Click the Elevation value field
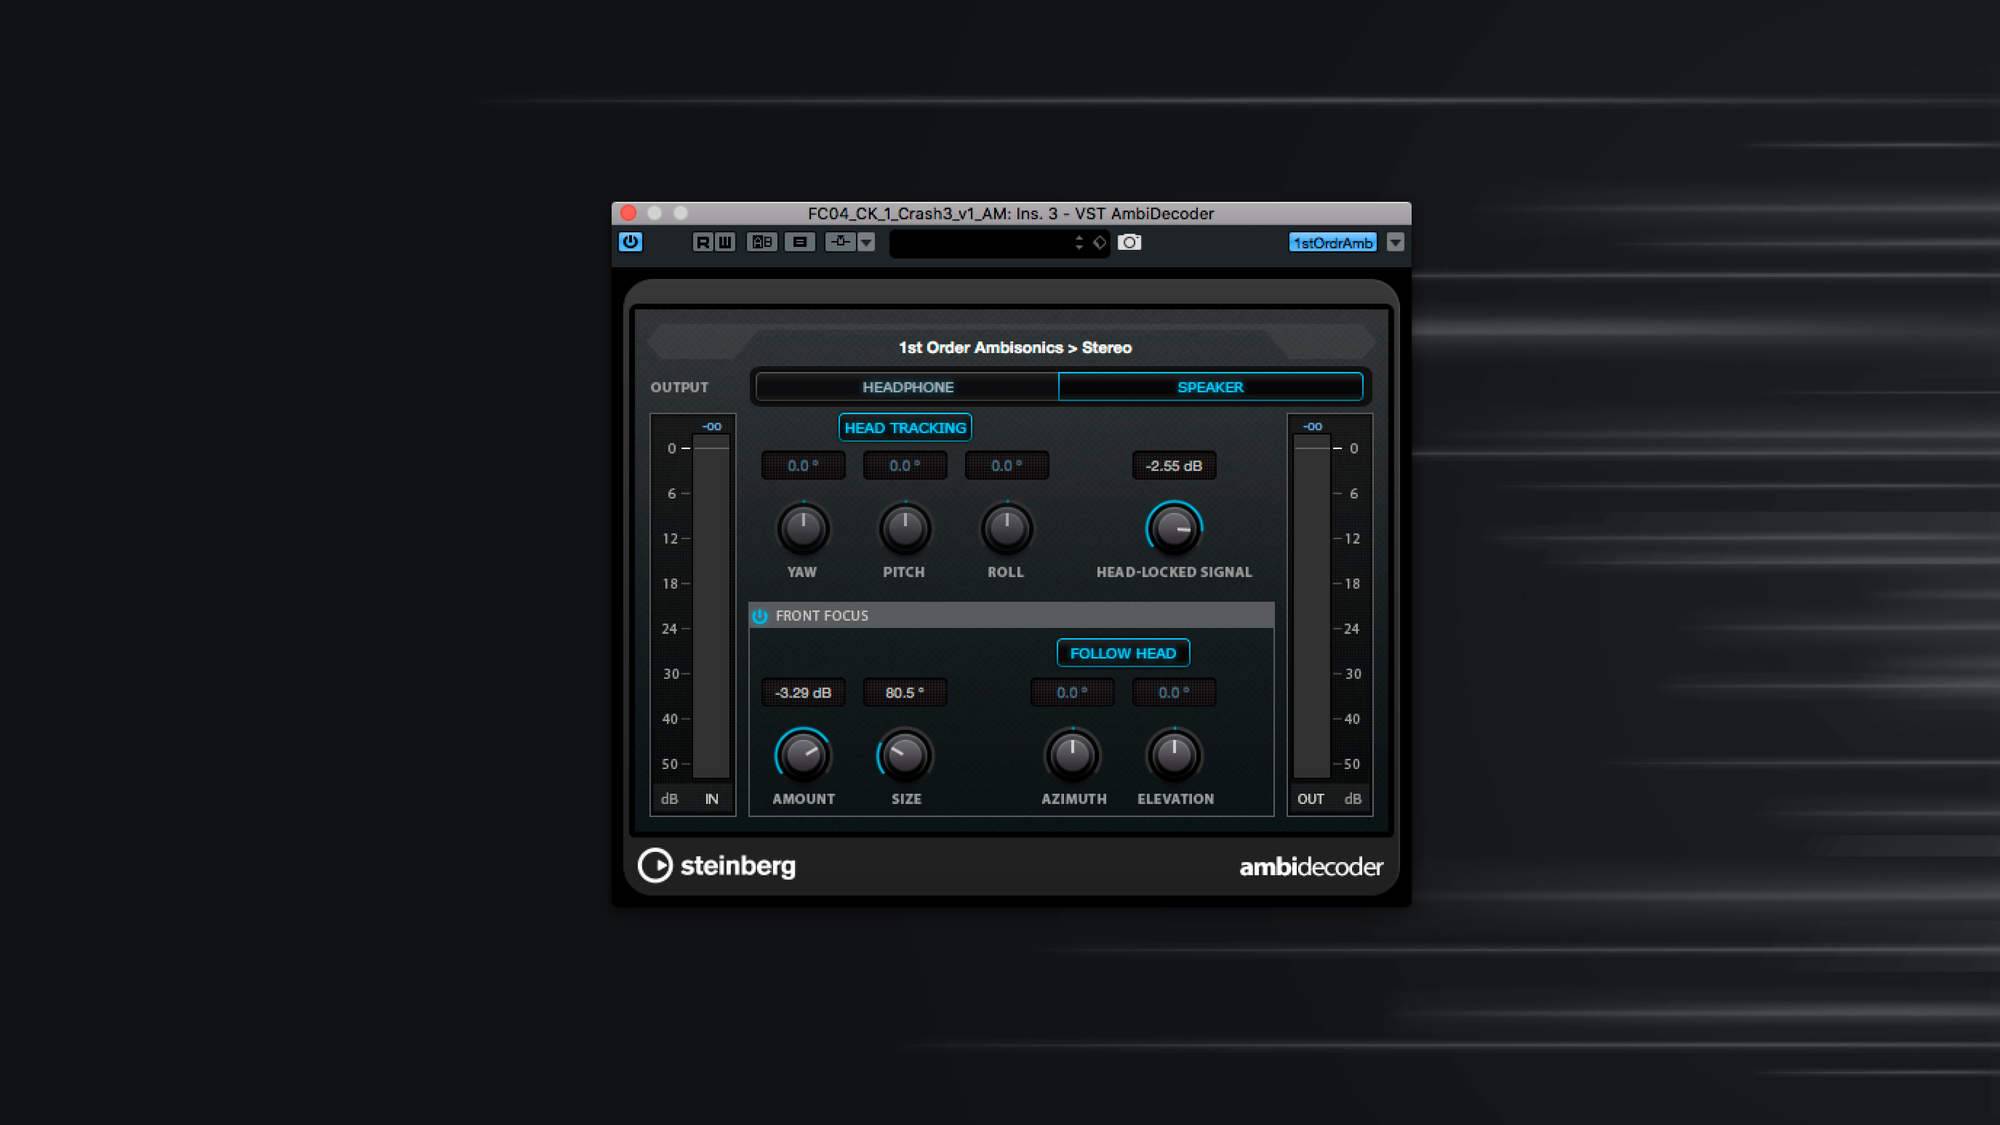The width and height of the screenshot is (2000, 1125). click(x=1174, y=692)
